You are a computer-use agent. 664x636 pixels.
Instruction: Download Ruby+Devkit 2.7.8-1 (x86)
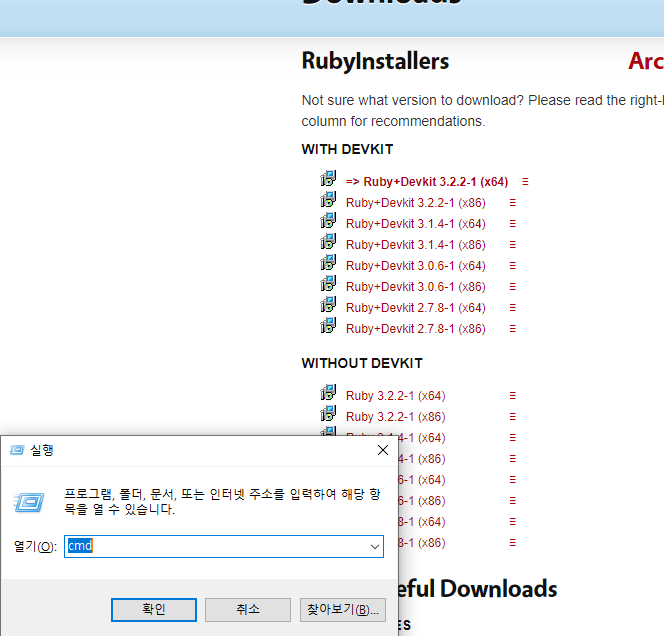click(415, 329)
